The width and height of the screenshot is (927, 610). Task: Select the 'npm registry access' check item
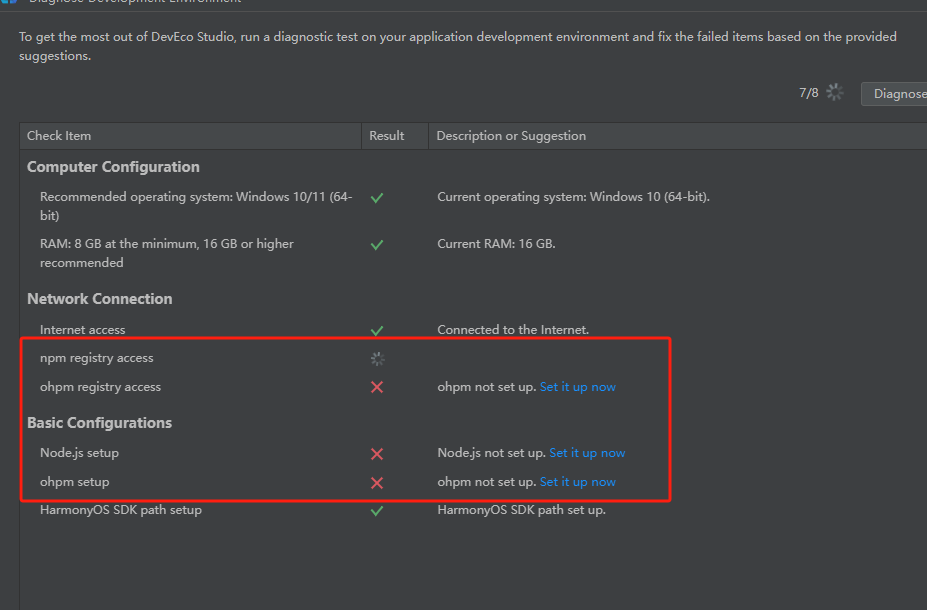click(x=96, y=358)
